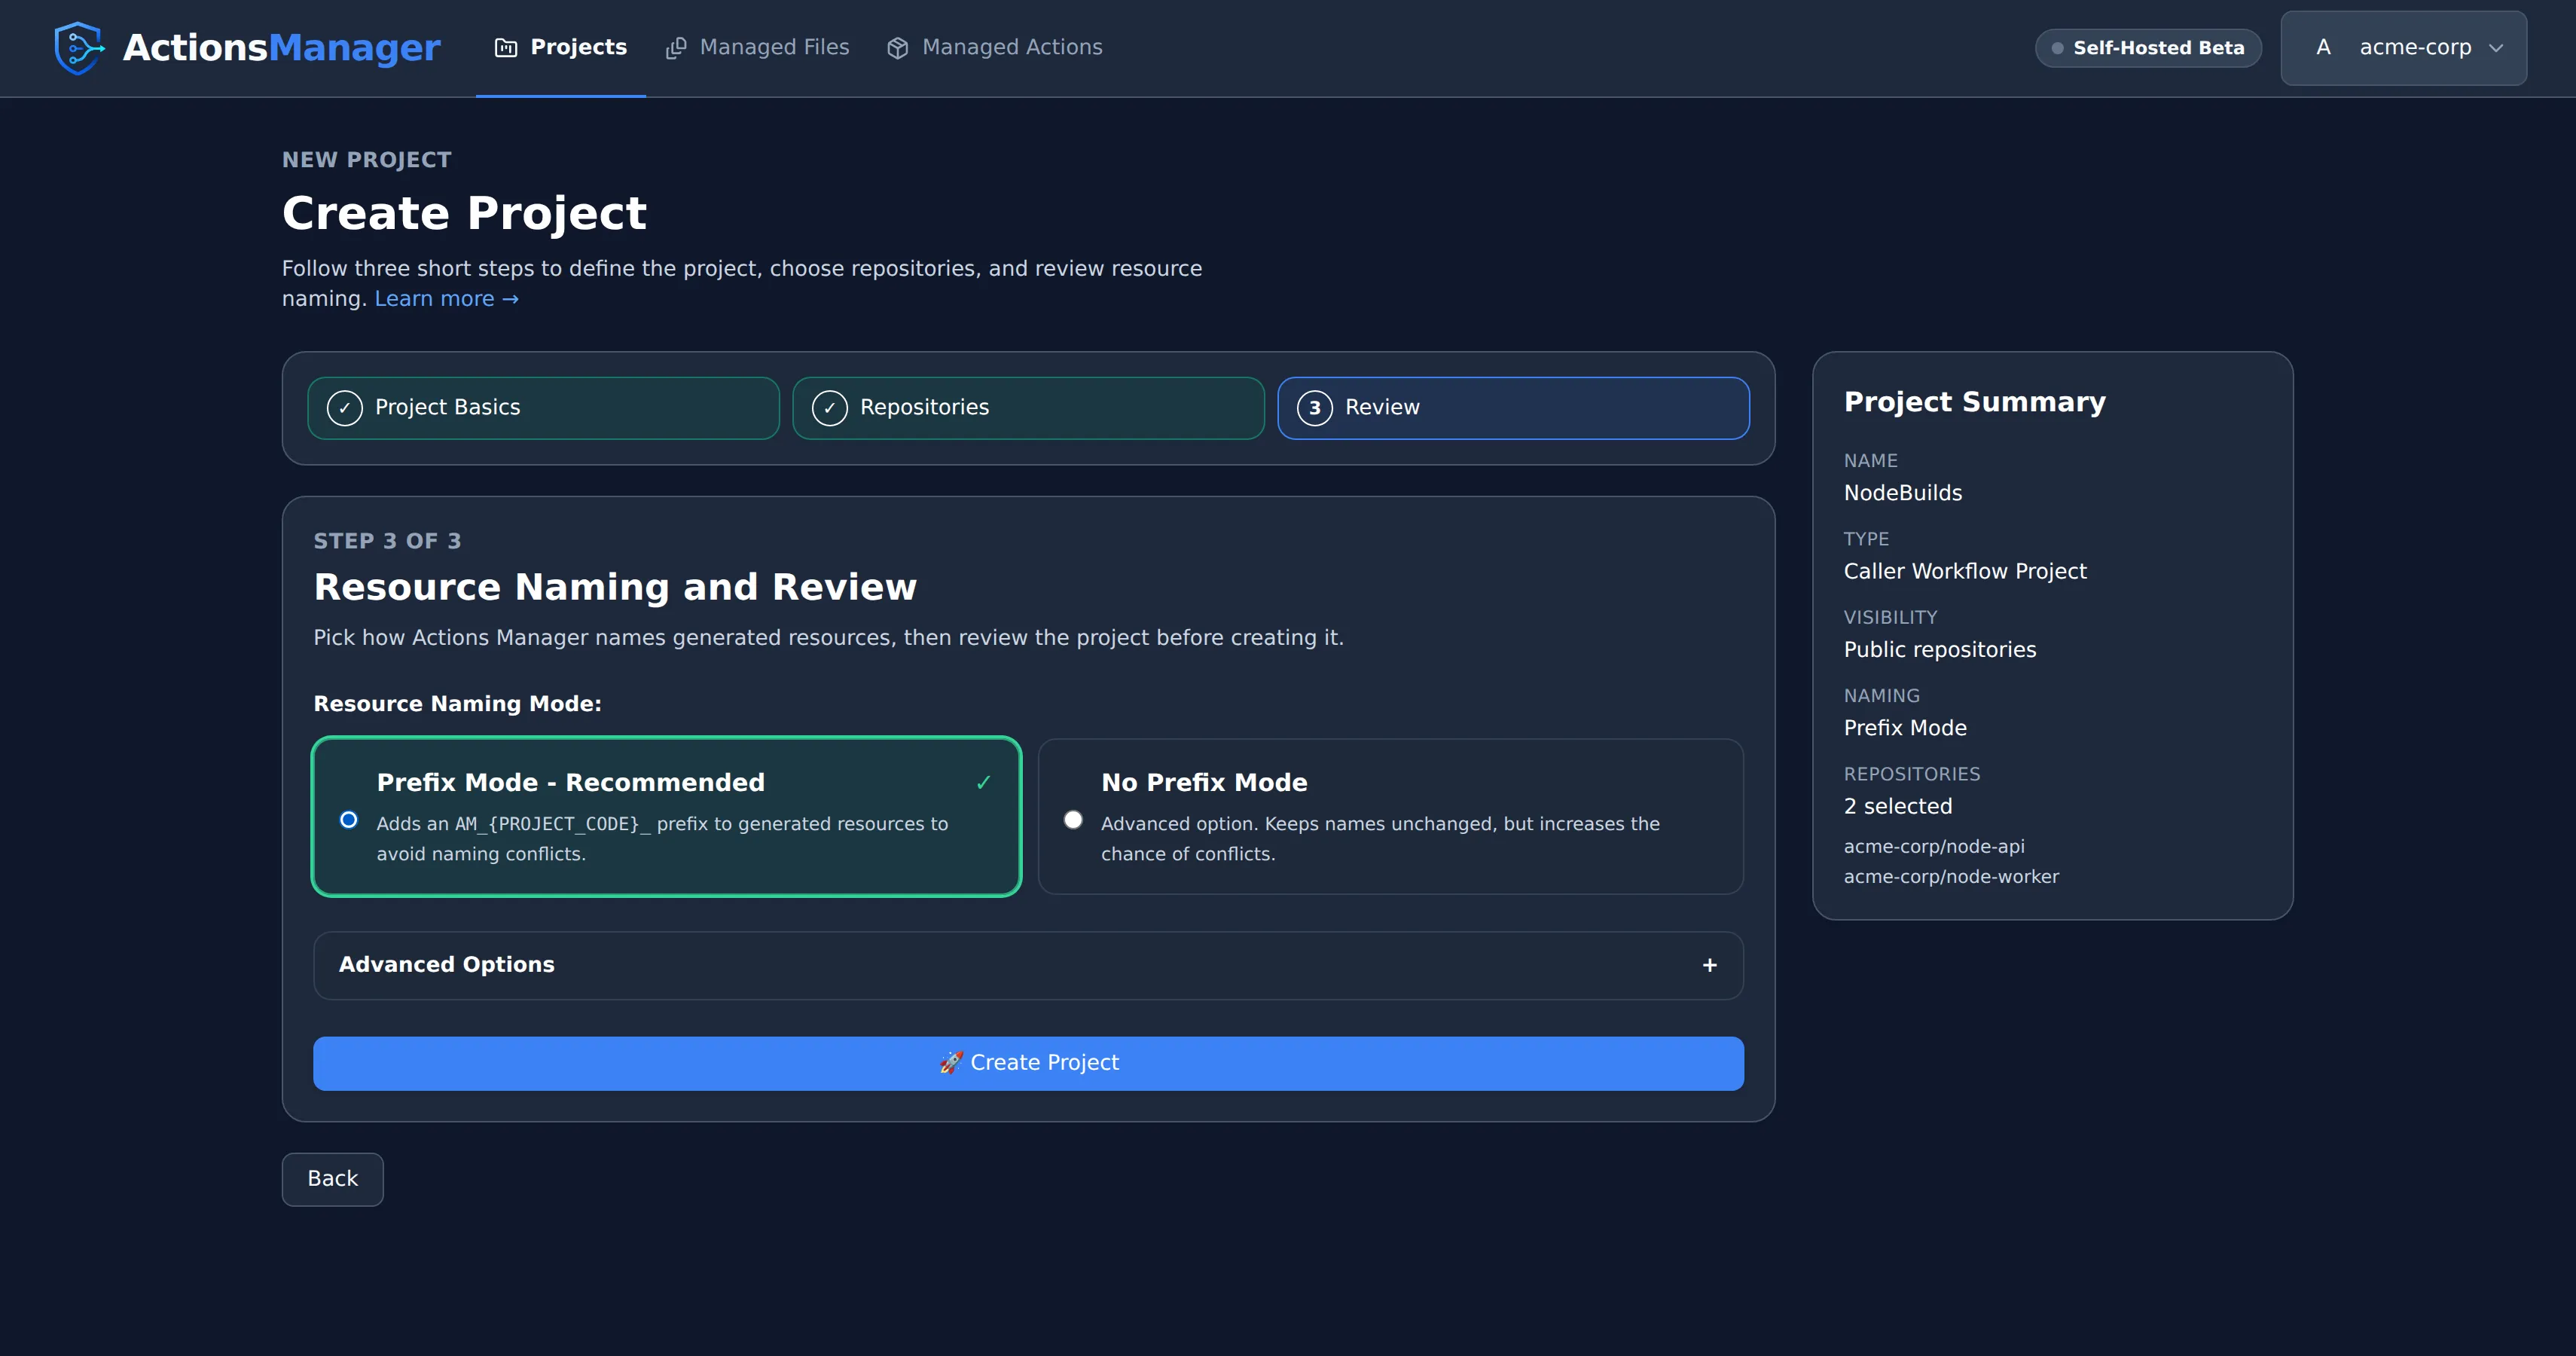Go to the Project Basics step
Image resolution: width=2576 pixels, height=1356 pixels.
544,408
